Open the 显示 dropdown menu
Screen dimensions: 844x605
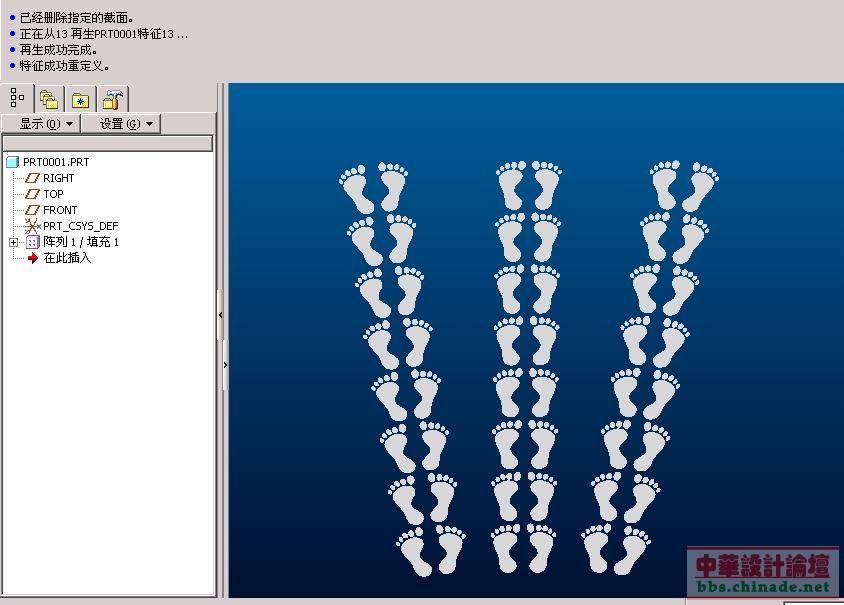(x=41, y=124)
